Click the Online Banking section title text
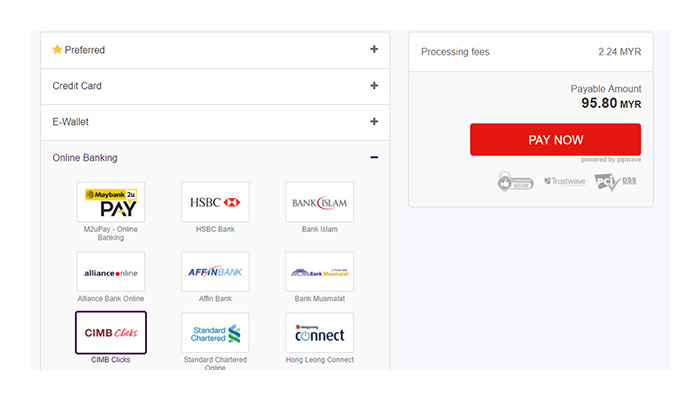The width and height of the screenshot is (700, 400). [85, 157]
